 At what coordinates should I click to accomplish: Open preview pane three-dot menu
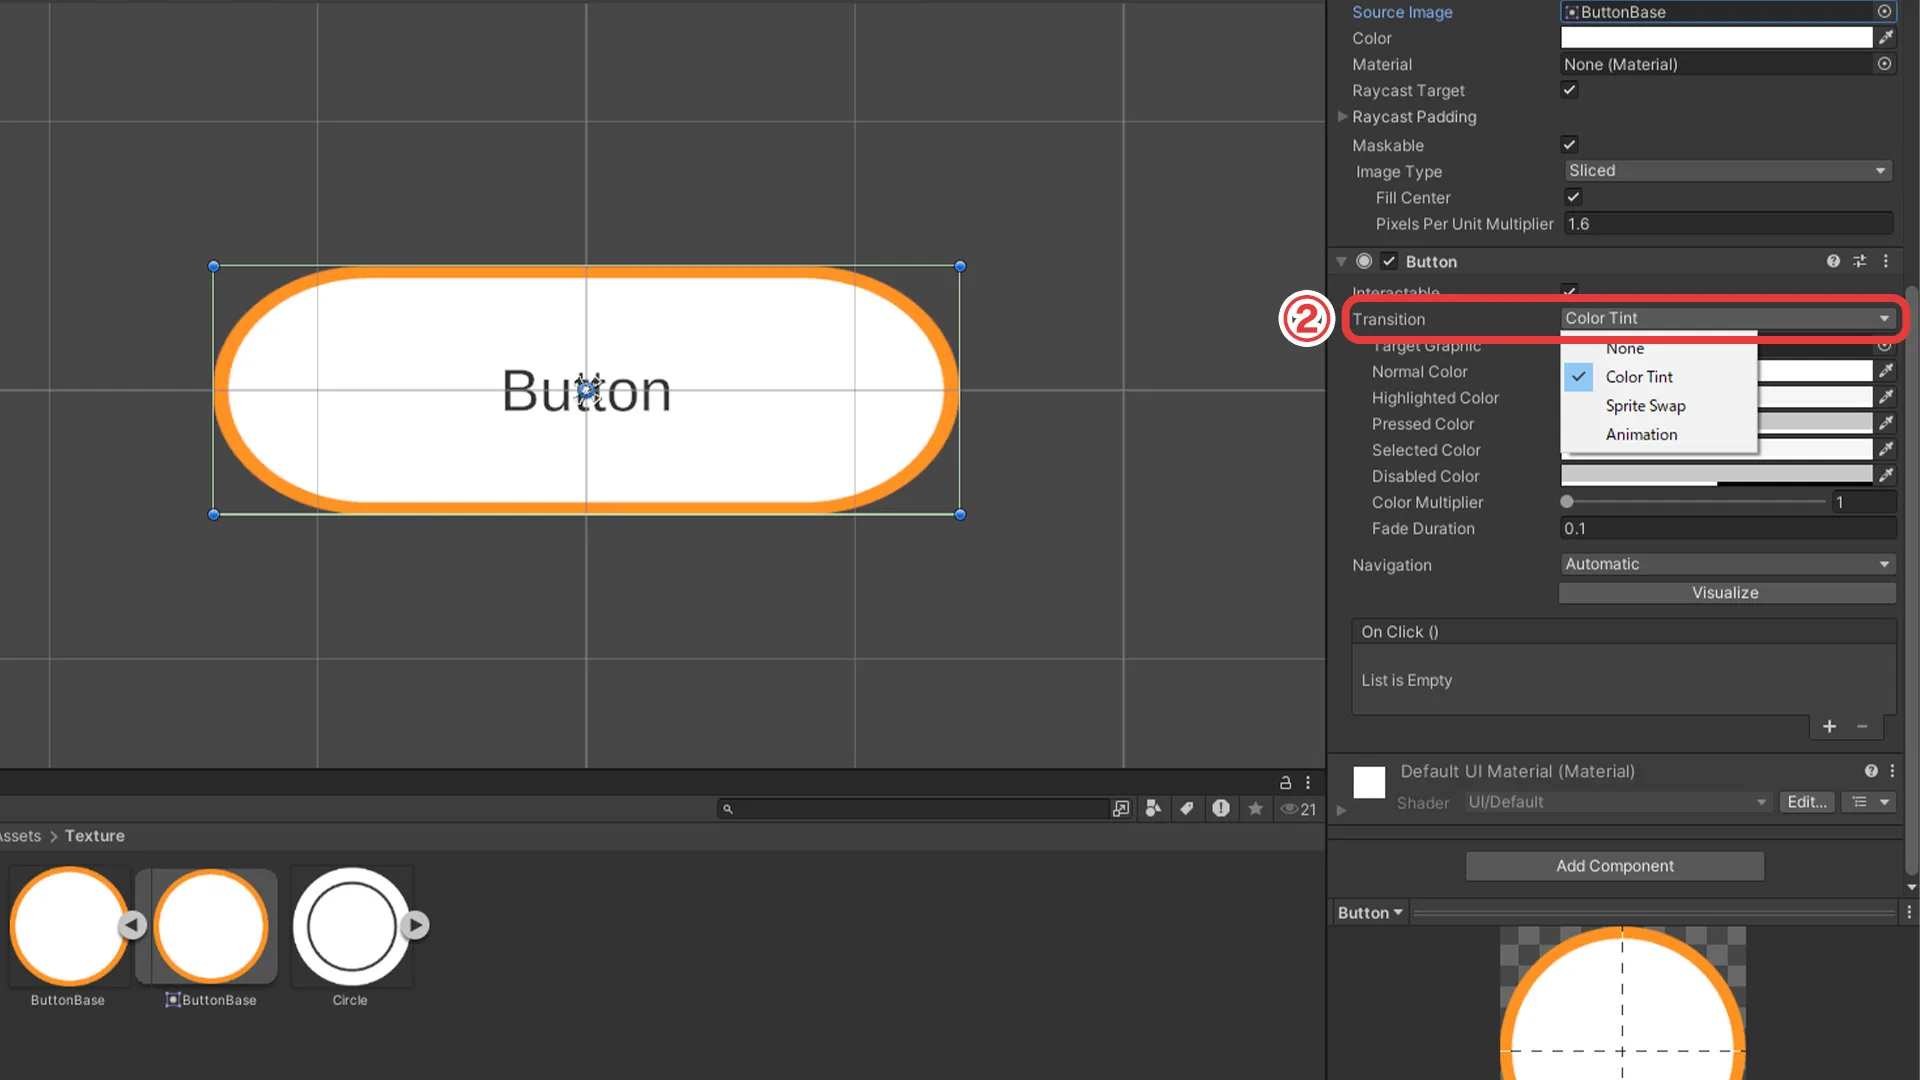1909,912
